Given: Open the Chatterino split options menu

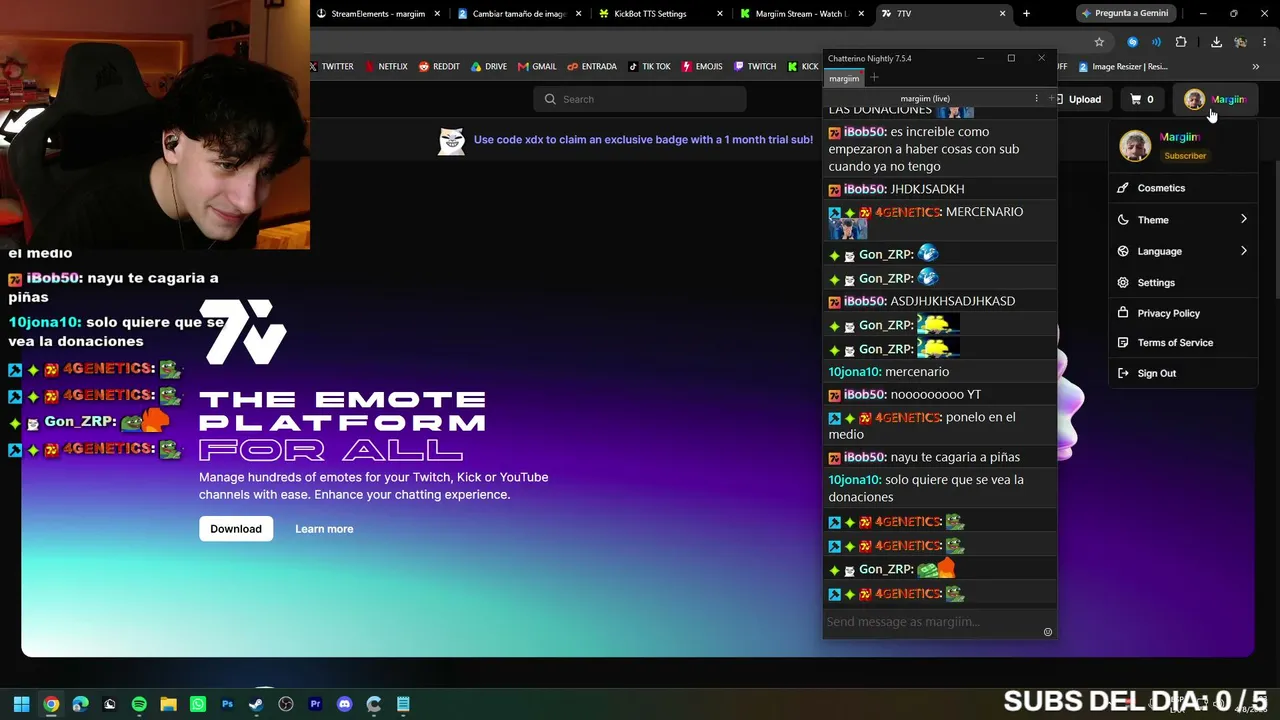Looking at the screenshot, I should (x=1036, y=98).
